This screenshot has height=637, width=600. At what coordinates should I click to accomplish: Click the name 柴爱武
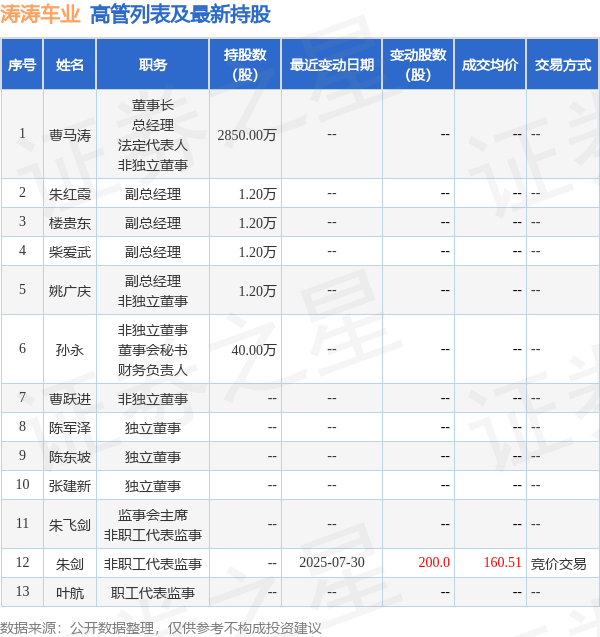(x=70, y=252)
